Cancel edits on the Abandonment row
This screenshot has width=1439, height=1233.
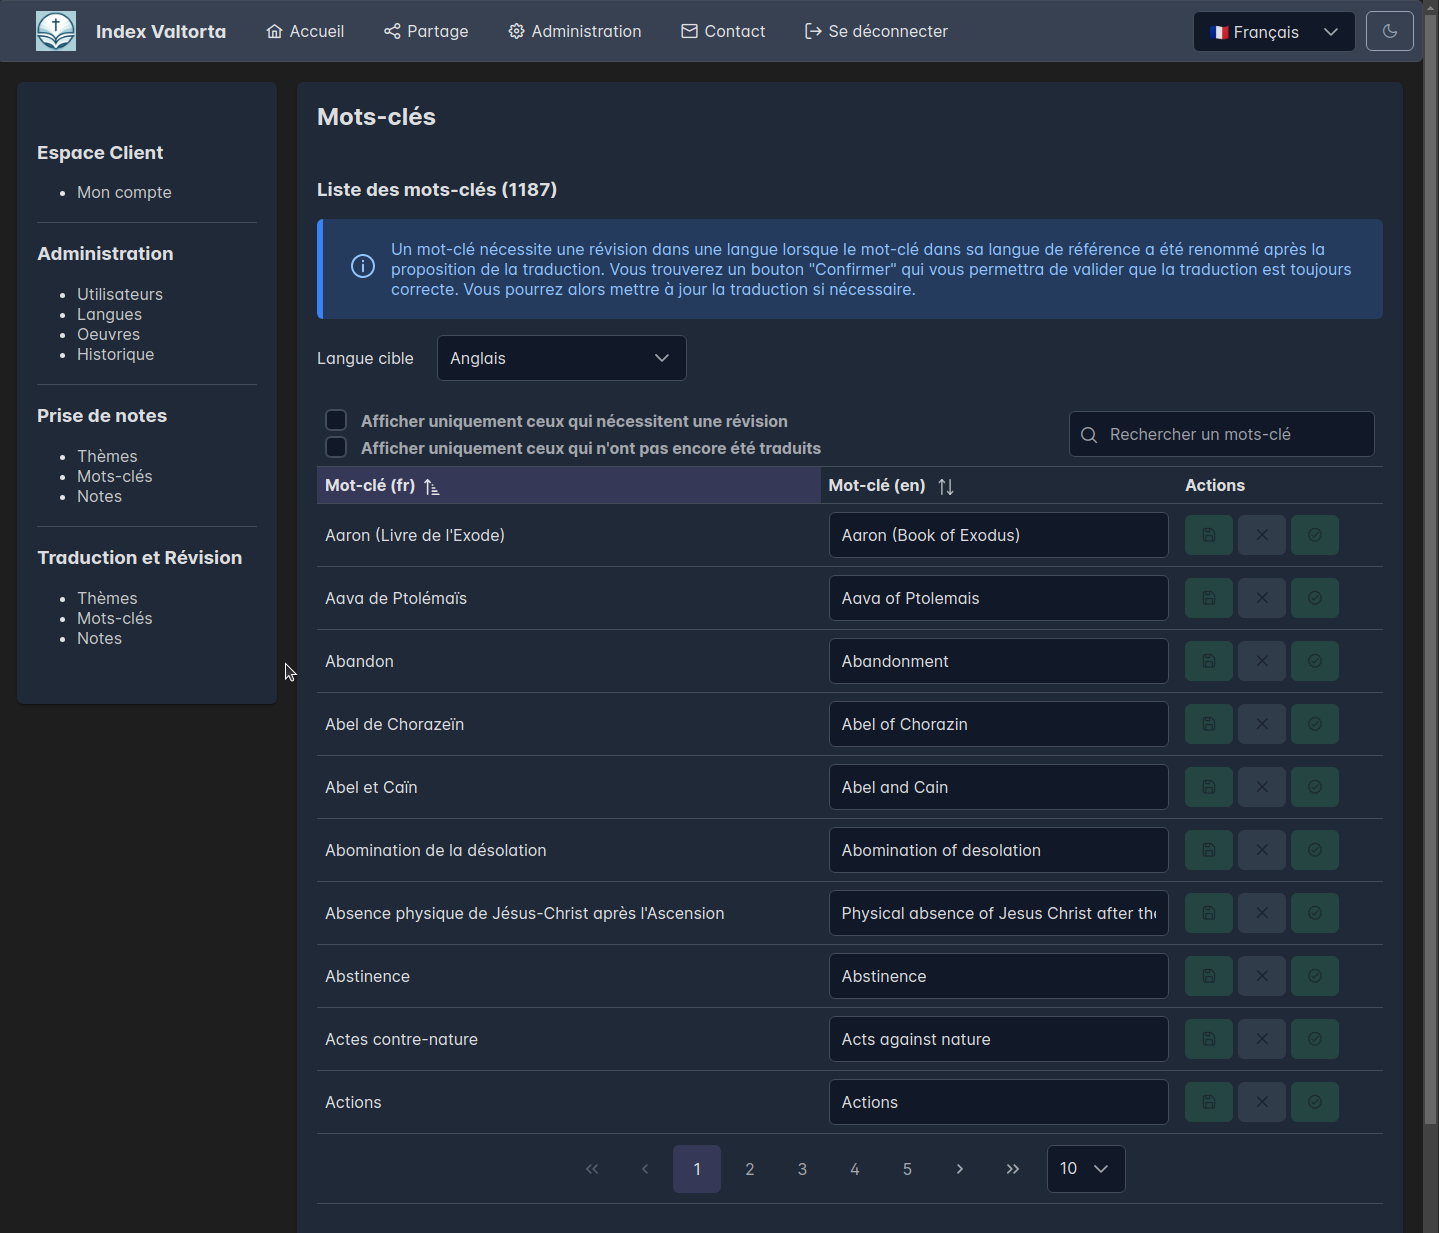pos(1261,661)
